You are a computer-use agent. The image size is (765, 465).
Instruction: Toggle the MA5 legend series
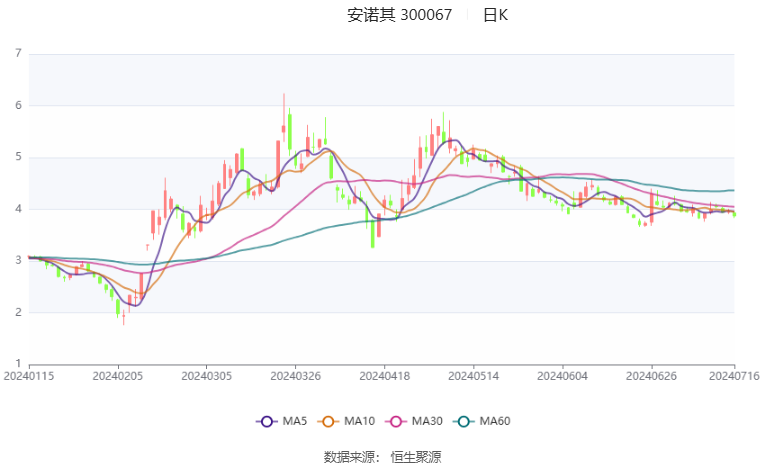pyautogui.click(x=282, y=421)
